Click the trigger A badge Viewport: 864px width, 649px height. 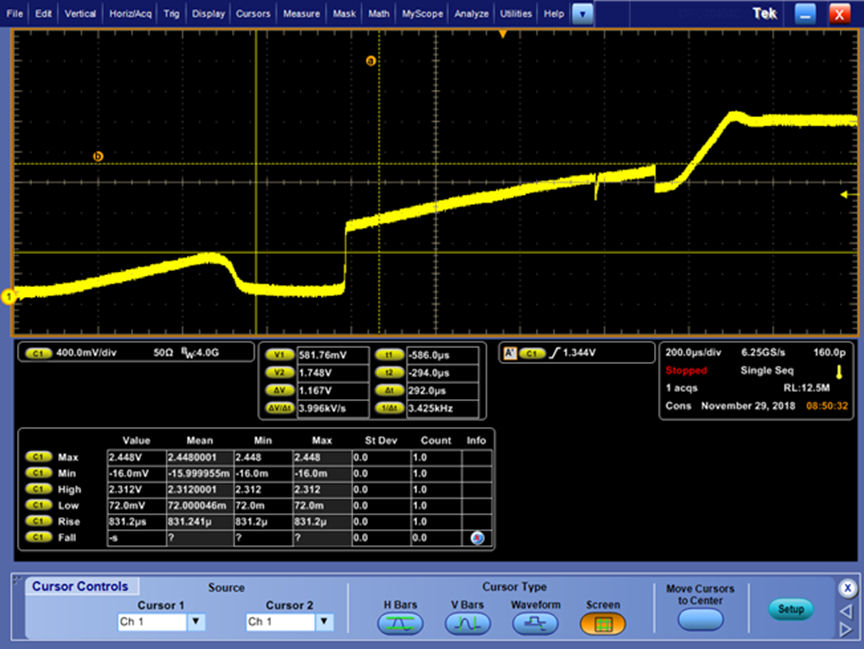coord(510,353)
